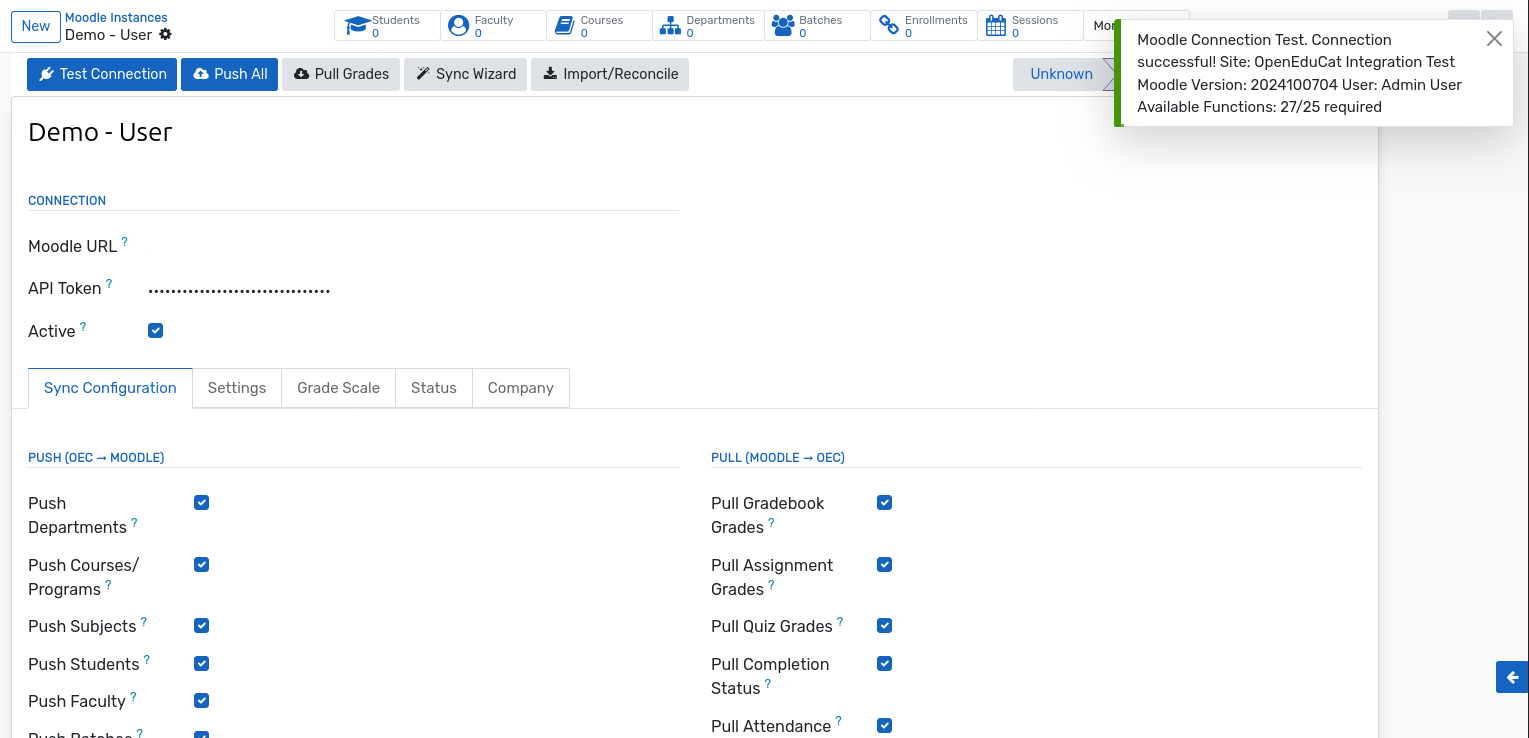Toggle Push Departments checkbox
This screenshot has width=1529, height=738.
[201, 502]
